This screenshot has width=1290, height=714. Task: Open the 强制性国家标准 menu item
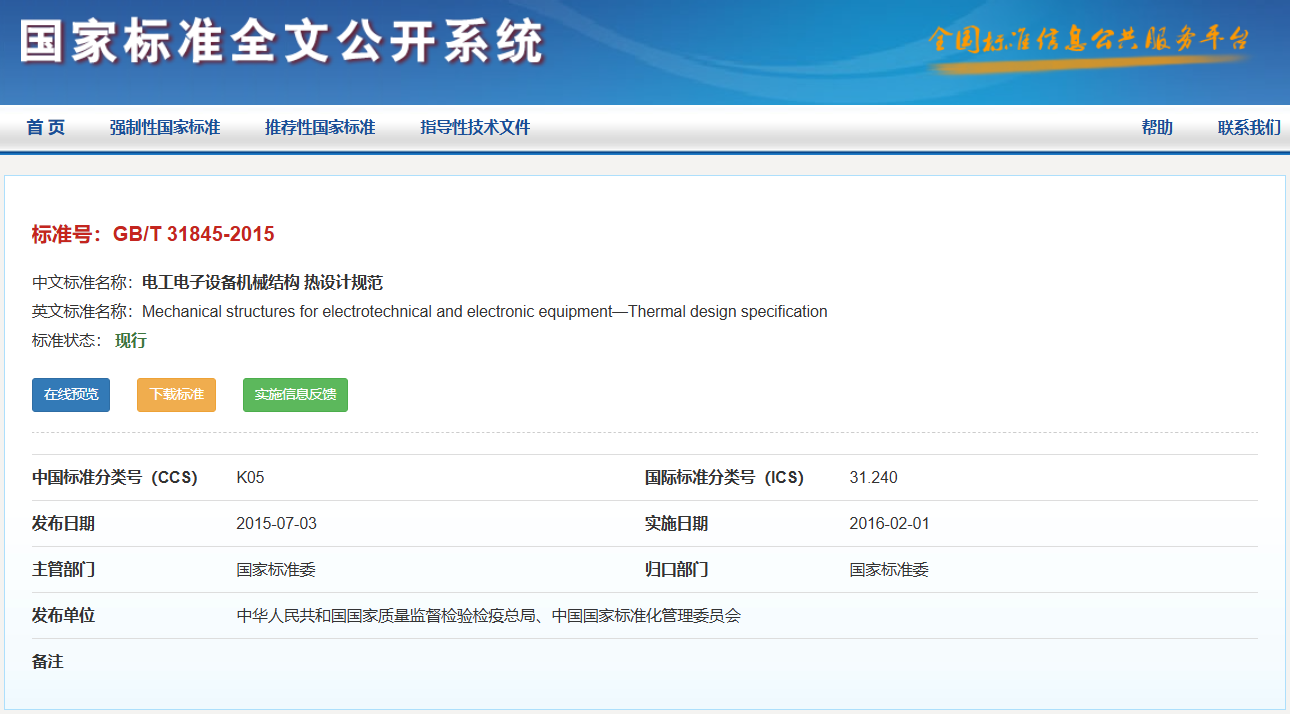165,128
